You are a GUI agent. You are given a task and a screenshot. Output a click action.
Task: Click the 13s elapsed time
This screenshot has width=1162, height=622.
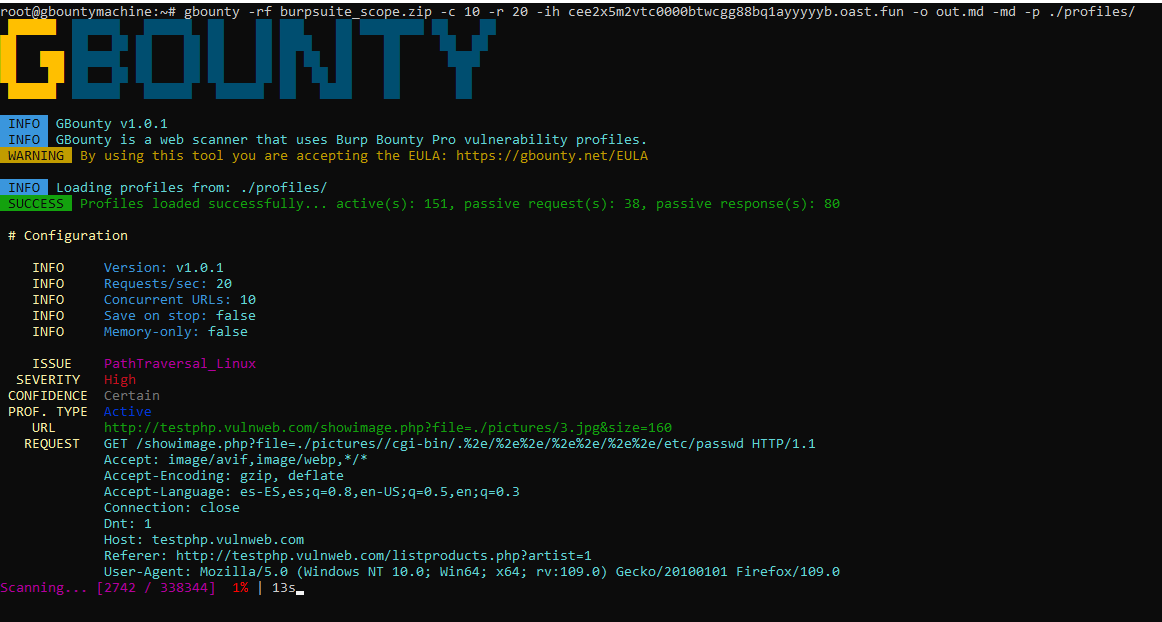(284, 588)
